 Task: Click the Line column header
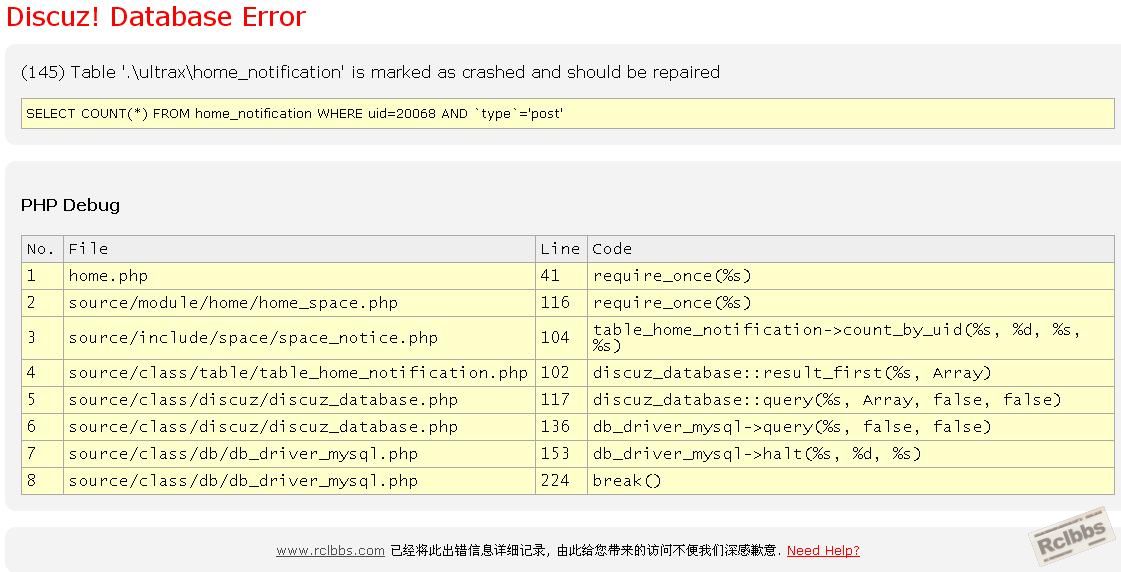561,249
